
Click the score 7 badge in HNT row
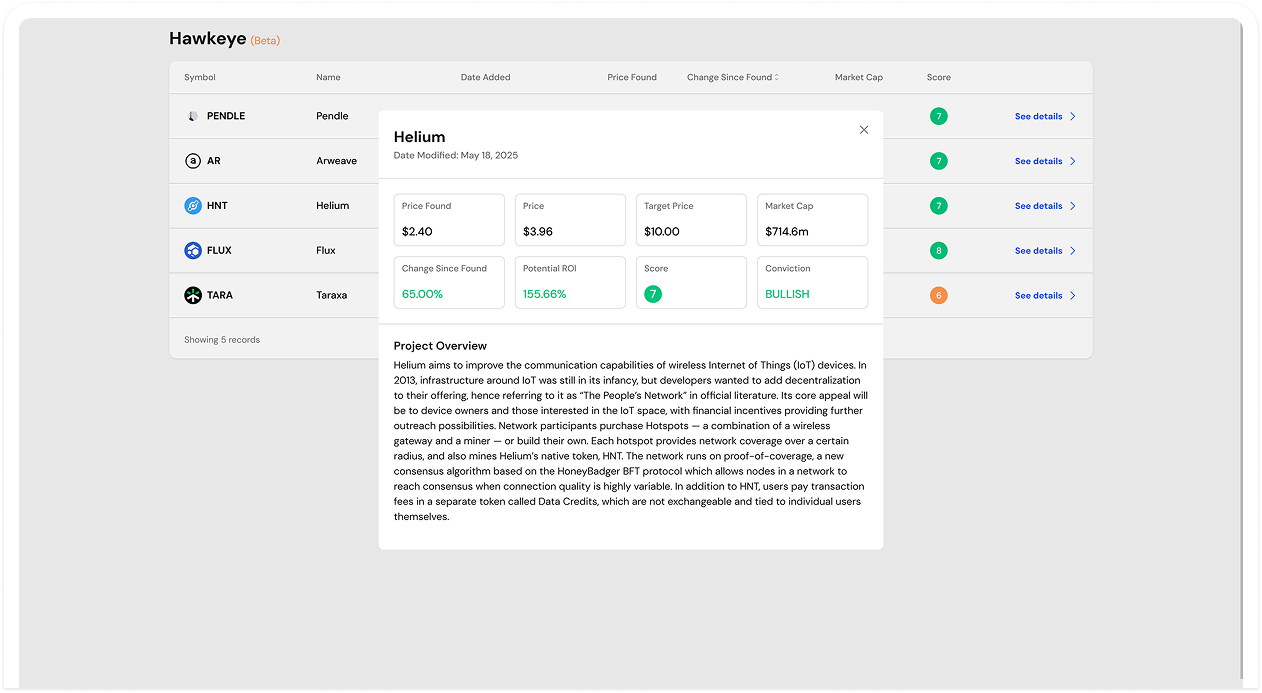pos(938,206)
